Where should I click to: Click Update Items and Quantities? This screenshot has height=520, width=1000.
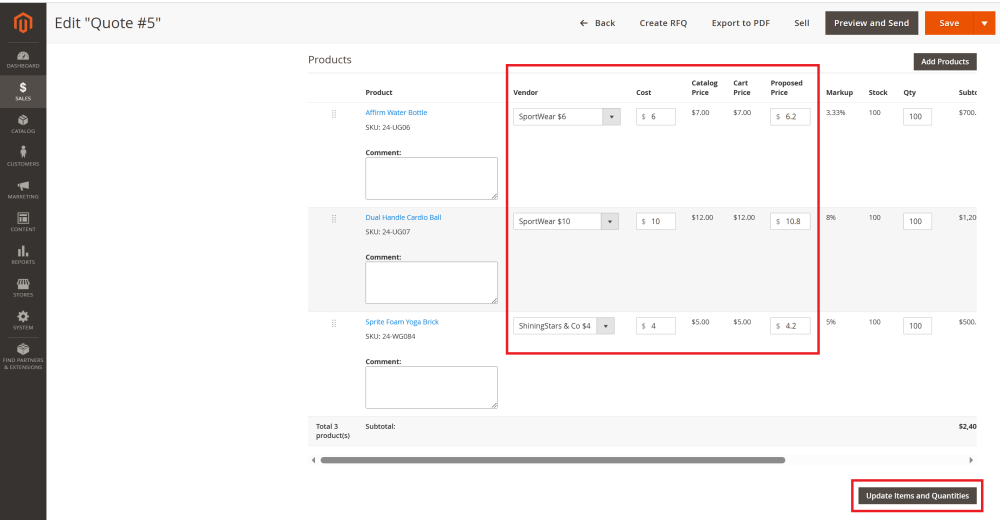click(x=917, y=496)
